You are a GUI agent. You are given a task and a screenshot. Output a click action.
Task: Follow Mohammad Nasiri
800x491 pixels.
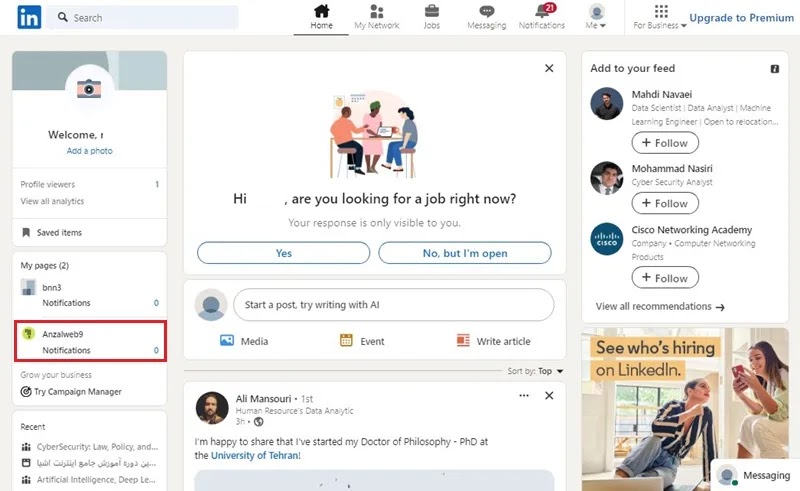point(665,203)
